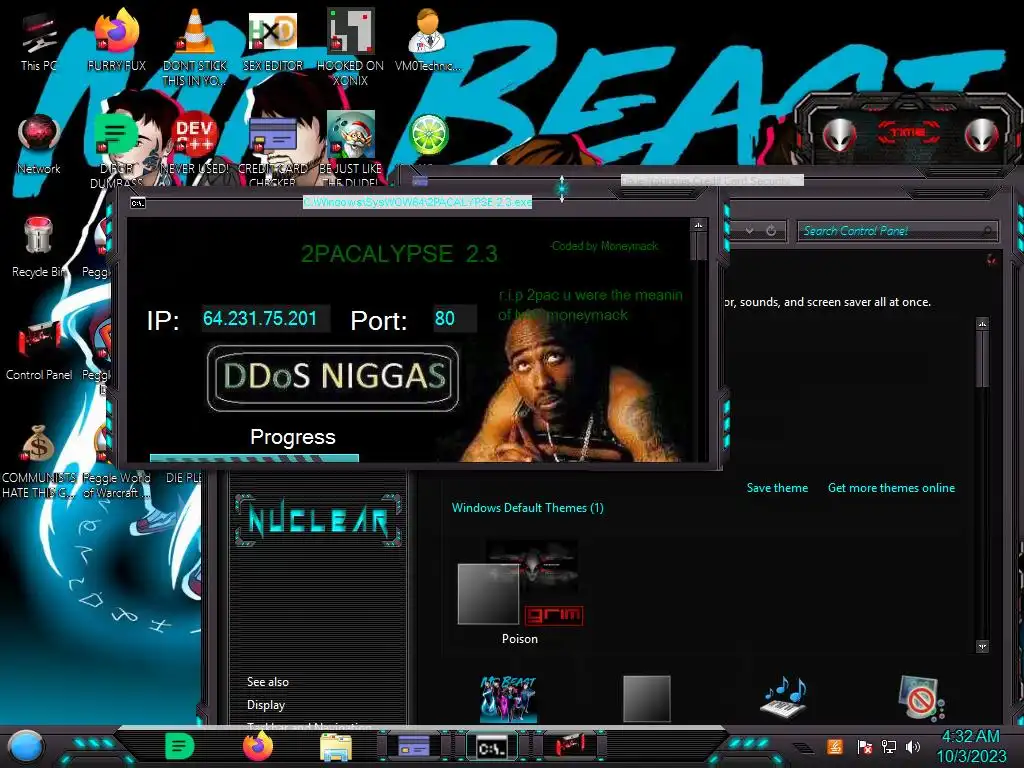Click the network tray icon
The height and width of the screenshot is (768, 1024).
tap(889, 746)
